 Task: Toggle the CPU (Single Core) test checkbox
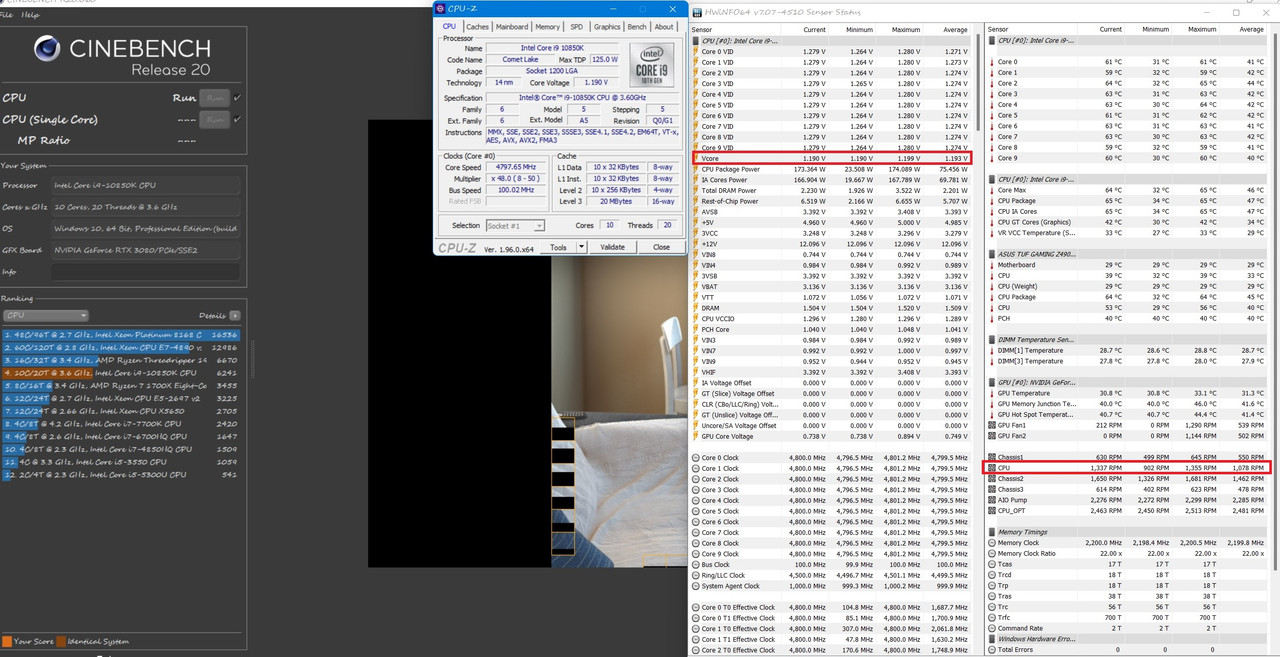coord(237,120)
